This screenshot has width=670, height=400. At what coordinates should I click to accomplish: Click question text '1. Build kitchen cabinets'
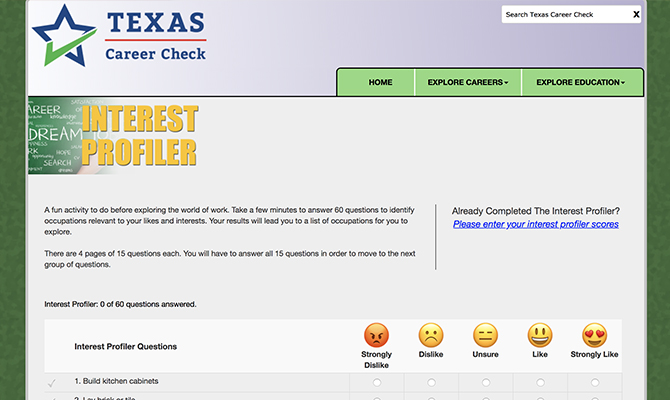pyautogui.click(x=116, y=381)
